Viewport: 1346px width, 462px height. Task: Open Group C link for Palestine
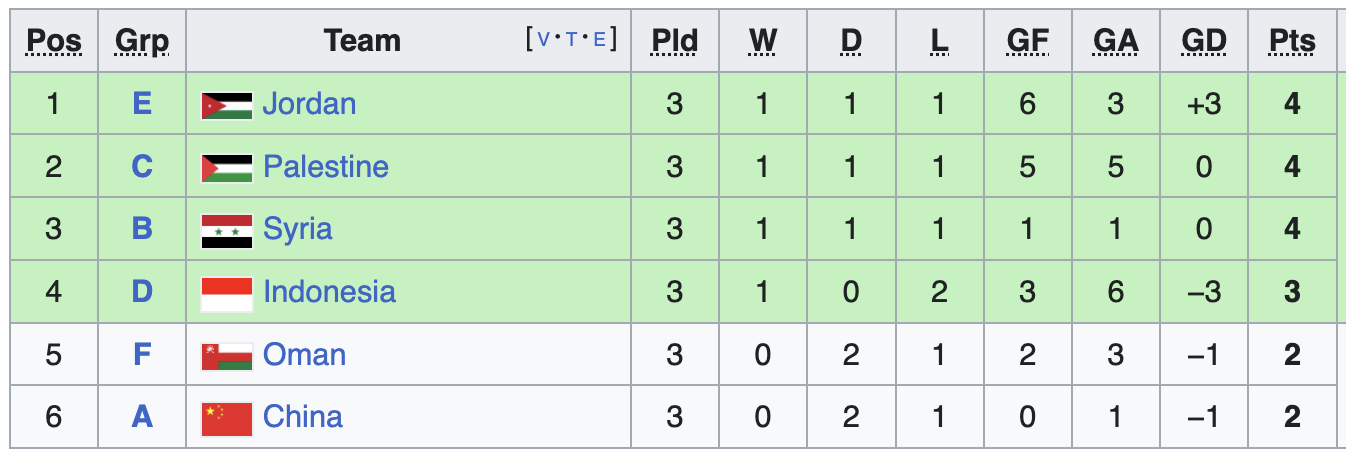(x=142, y=167)
